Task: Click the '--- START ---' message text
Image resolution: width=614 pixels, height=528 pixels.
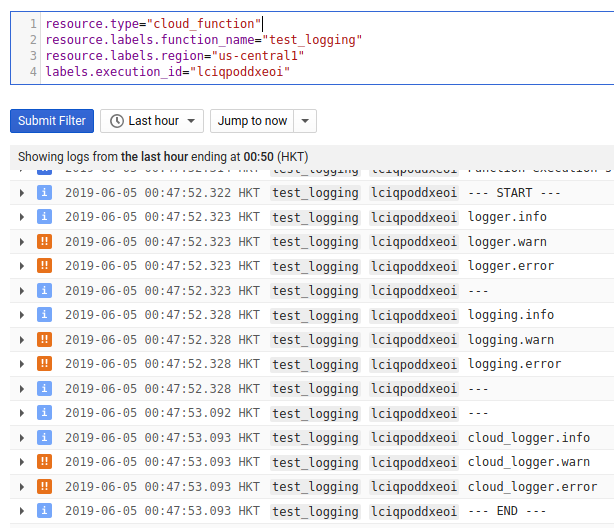Action: 514,193
